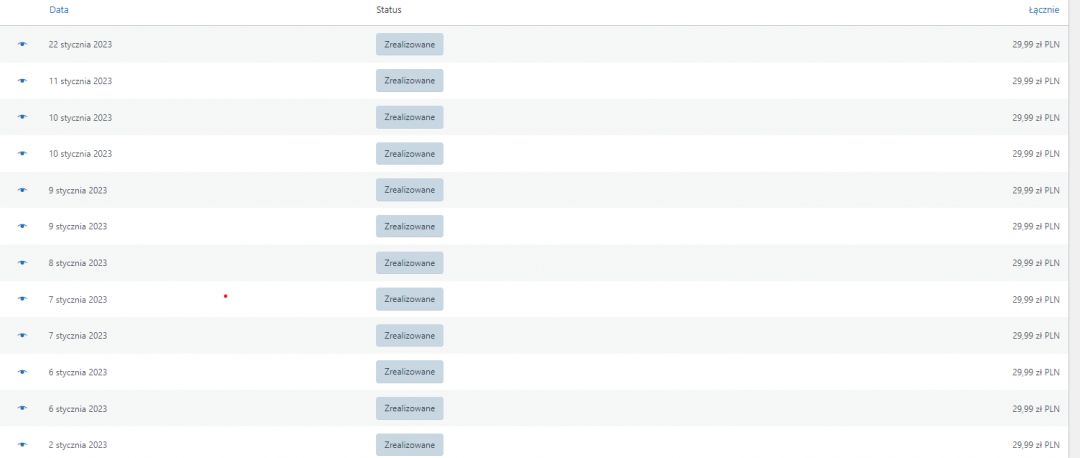This screenshot has width=1080, height=458.
Task: Toggle eye preview for first 6 stycznia 2023 row
Action: 22,372
